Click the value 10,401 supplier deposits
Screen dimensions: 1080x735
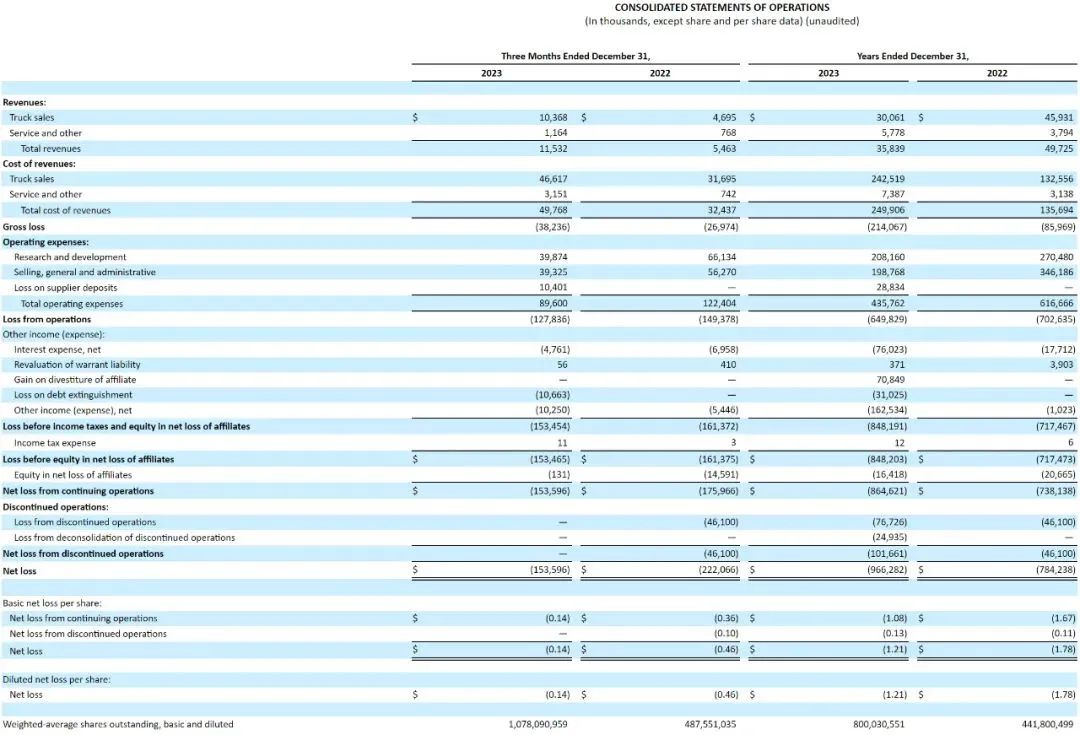point(554,287)
